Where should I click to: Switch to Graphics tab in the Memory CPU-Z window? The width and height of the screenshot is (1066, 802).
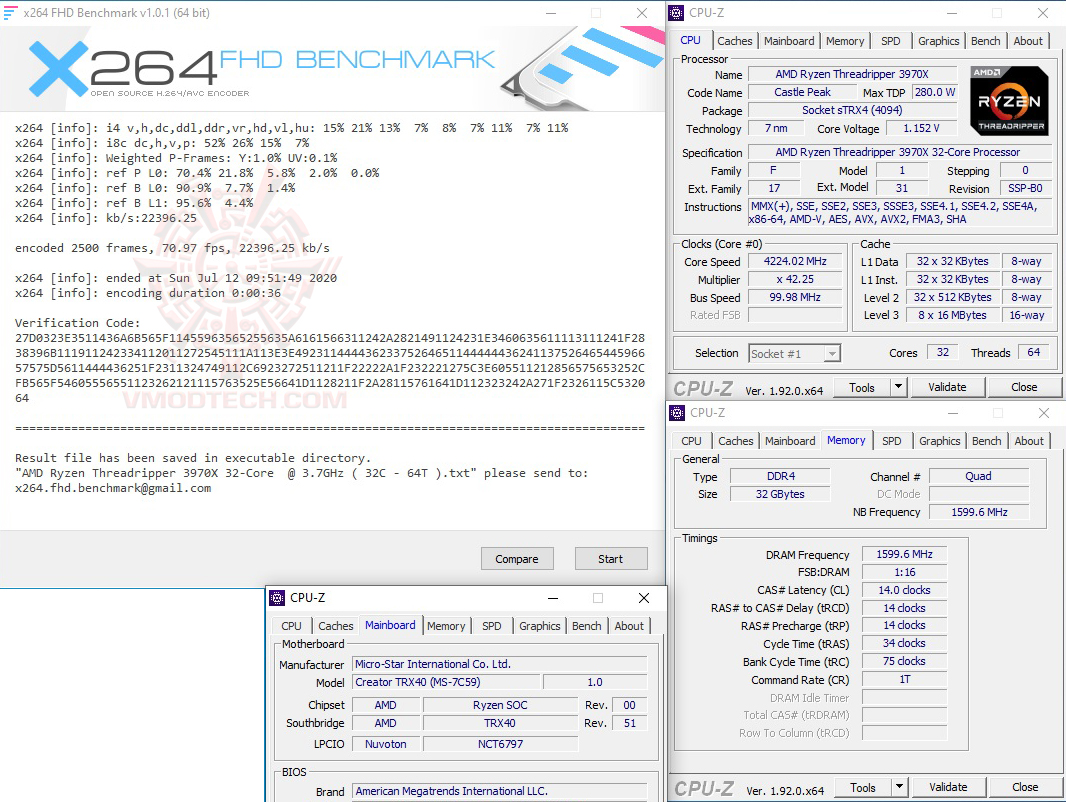click(940, 441)
